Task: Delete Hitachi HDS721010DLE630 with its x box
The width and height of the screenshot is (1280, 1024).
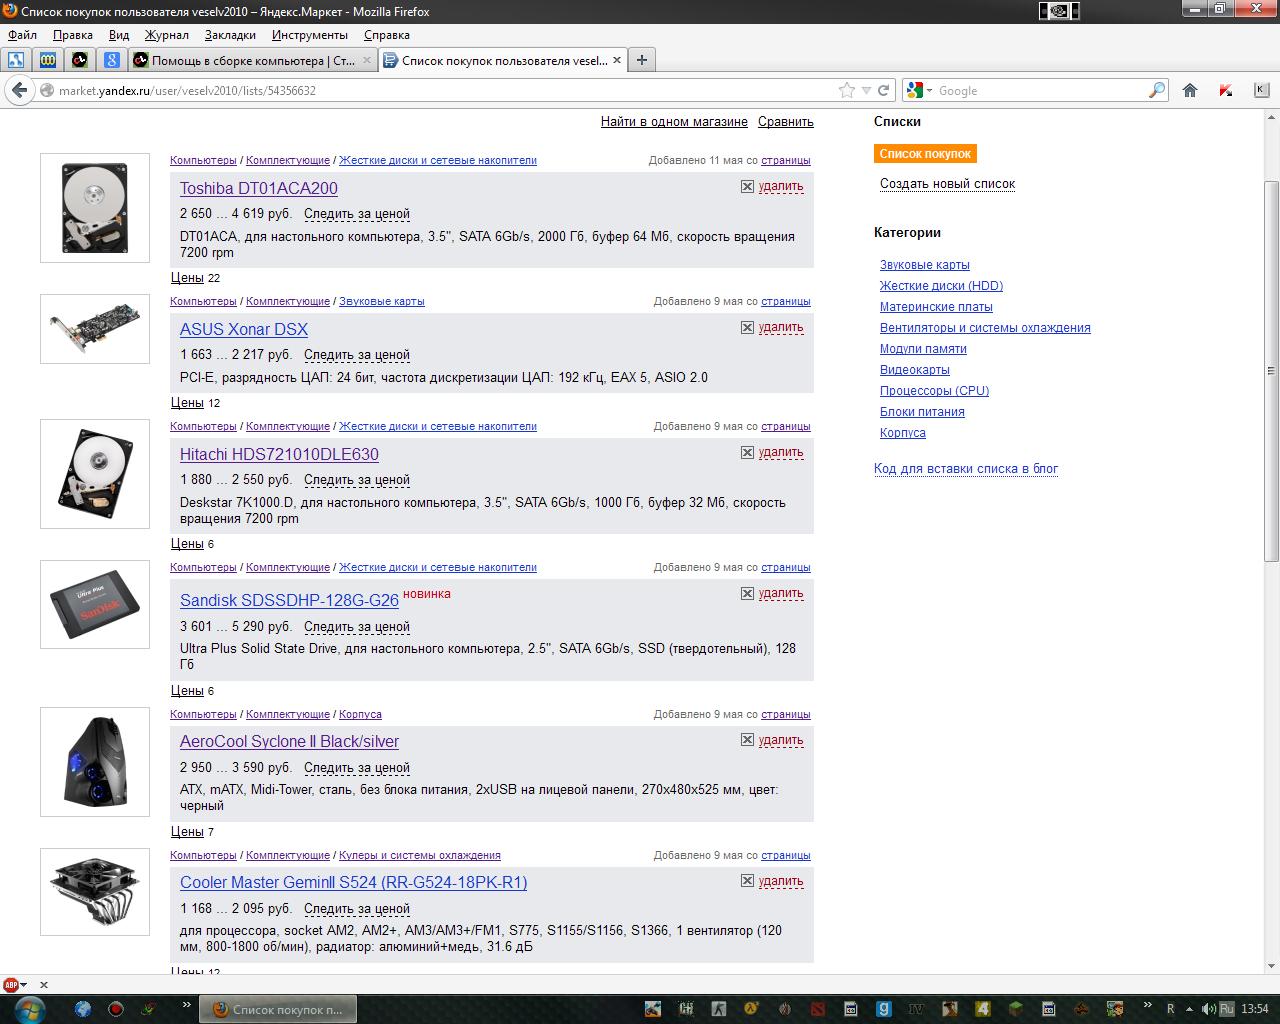Action: pos(747,452)
